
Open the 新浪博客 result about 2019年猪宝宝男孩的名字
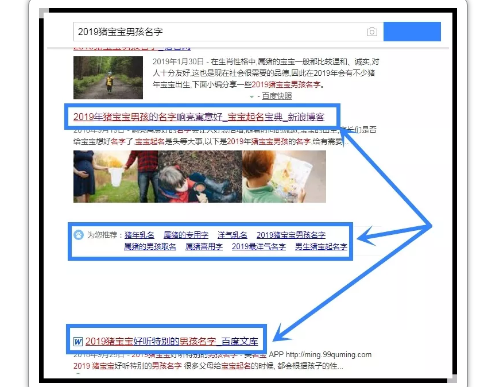pos(199,117)
